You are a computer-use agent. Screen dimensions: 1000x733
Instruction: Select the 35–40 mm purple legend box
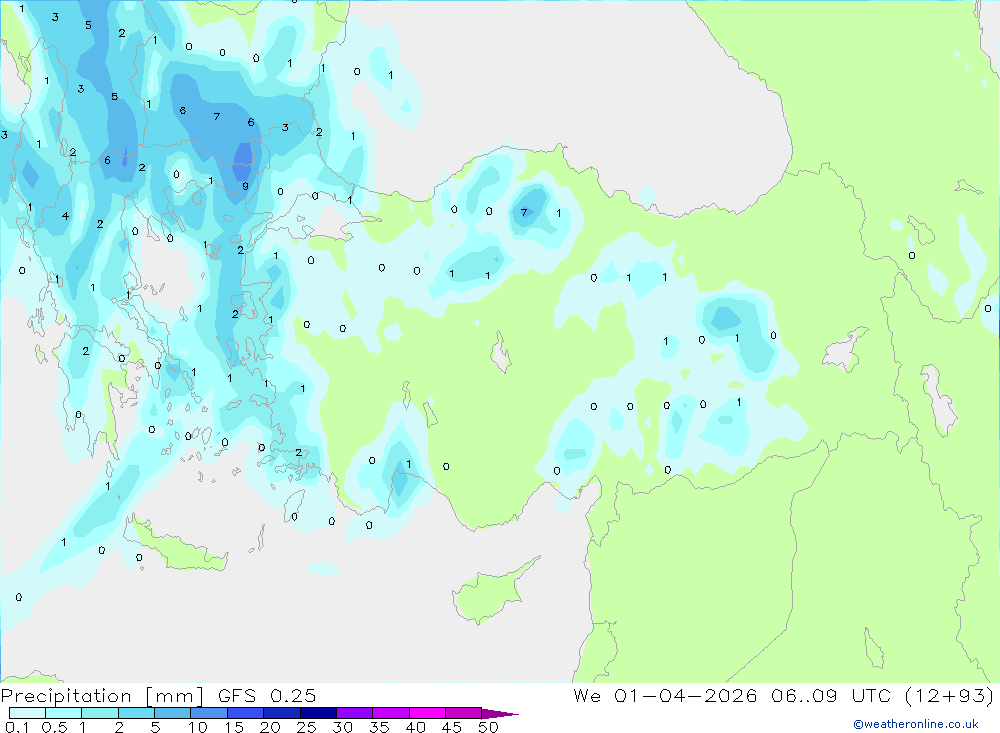(391, 713)
